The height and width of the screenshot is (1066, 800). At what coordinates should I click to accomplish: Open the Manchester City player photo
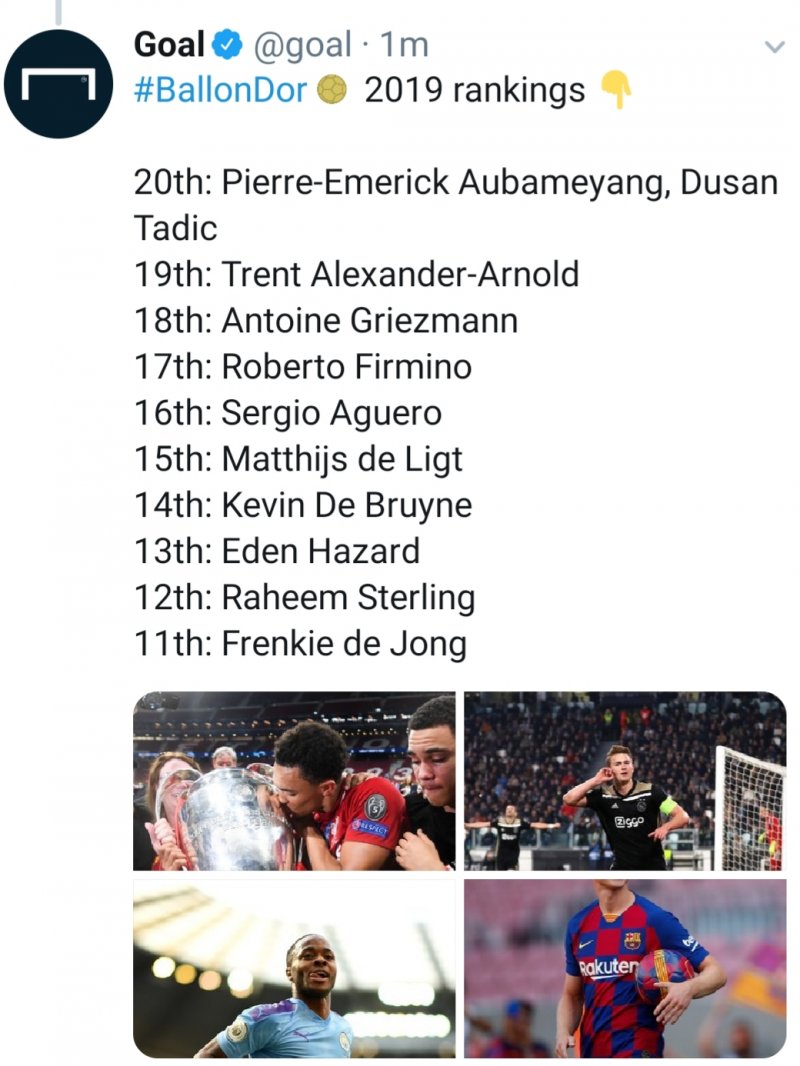(x=294, y=968)
